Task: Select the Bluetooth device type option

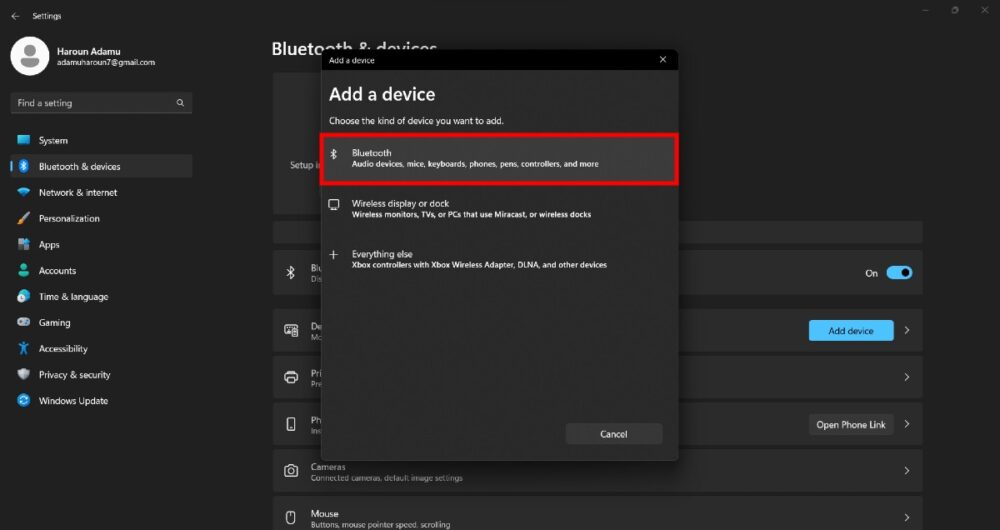Action: coord(498,159)
